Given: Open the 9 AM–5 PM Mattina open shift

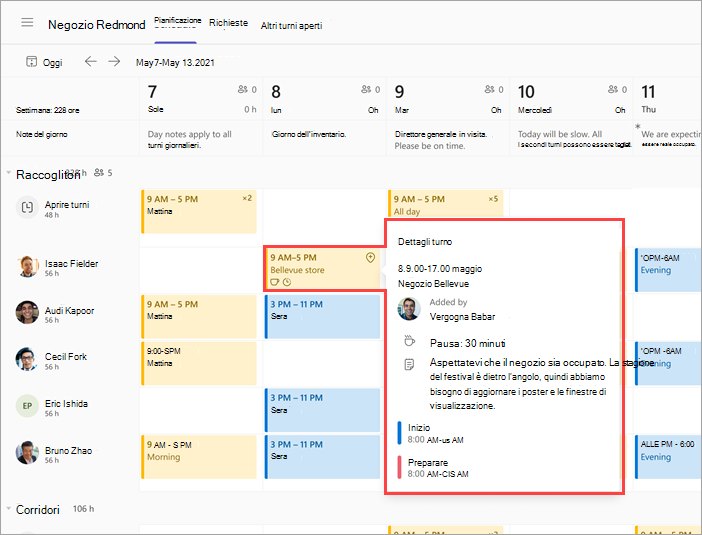Looking at the screenshot, I should [x=199, y=212].
